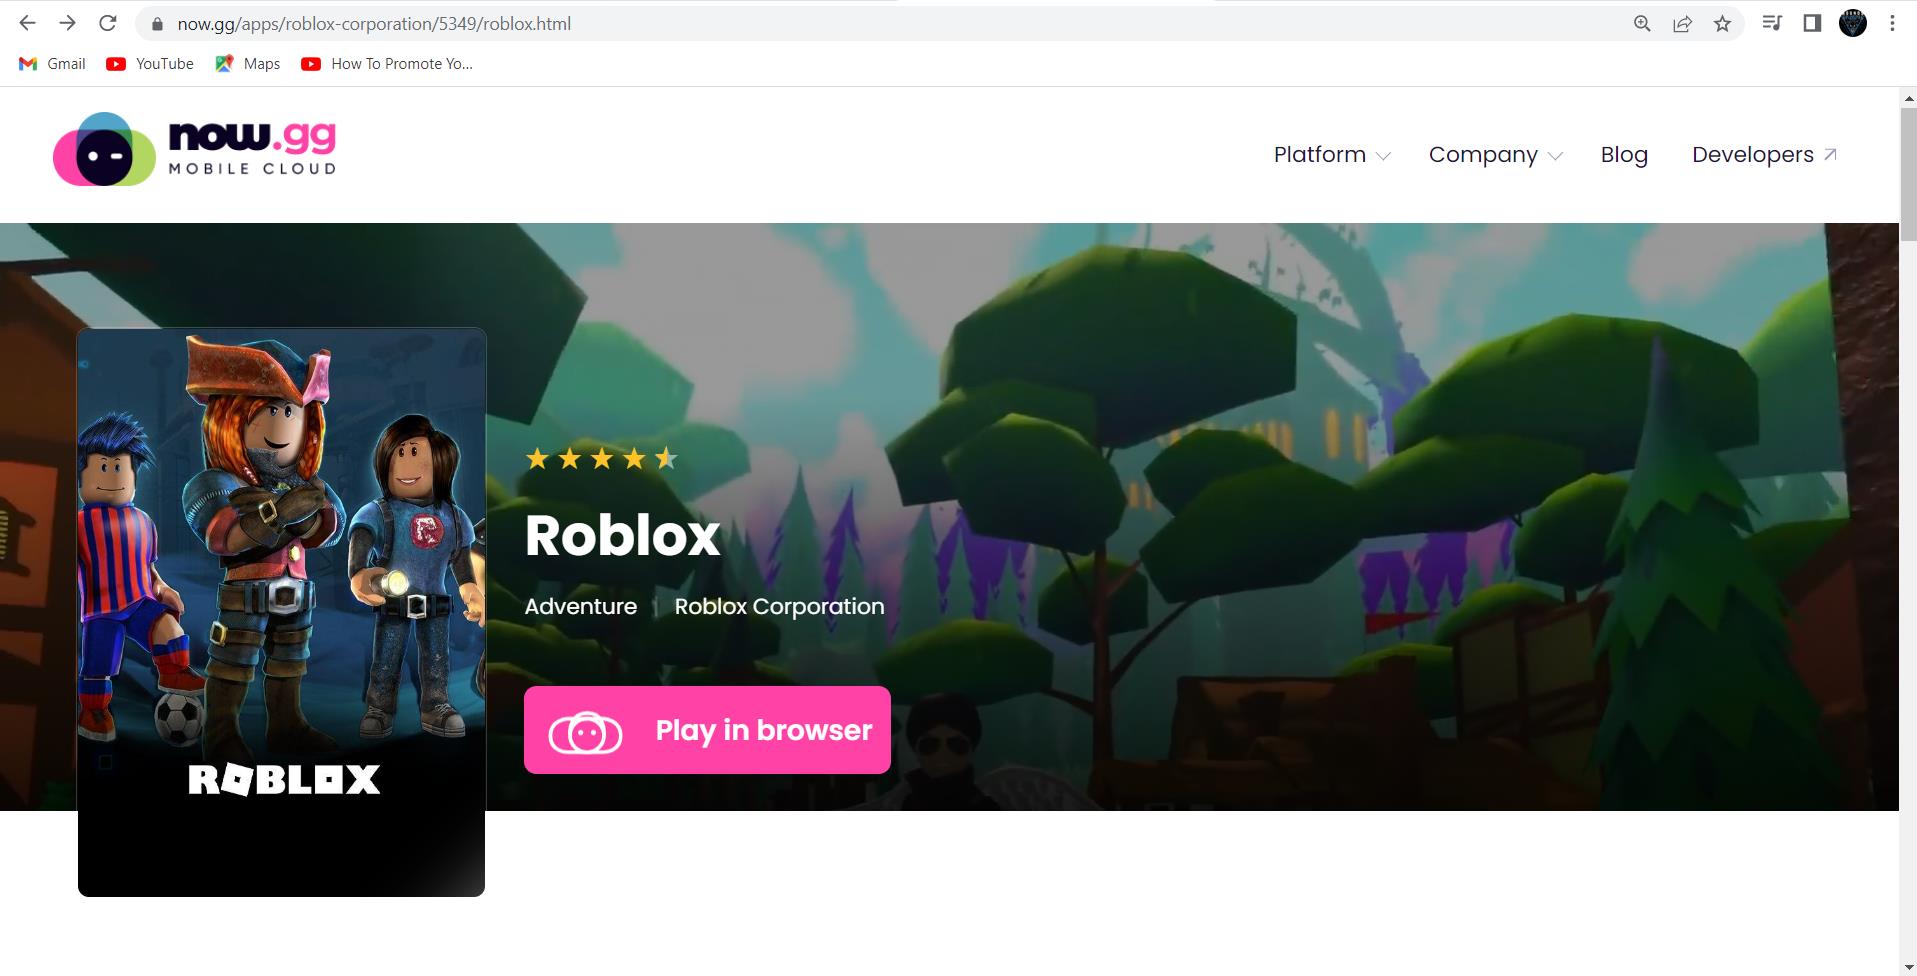Open the Blog page

coord(1624,155)
